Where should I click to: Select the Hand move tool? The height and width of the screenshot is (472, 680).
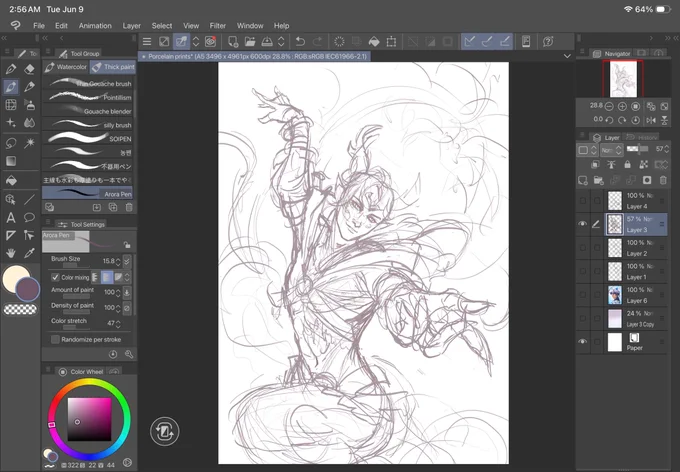[11, 253]
